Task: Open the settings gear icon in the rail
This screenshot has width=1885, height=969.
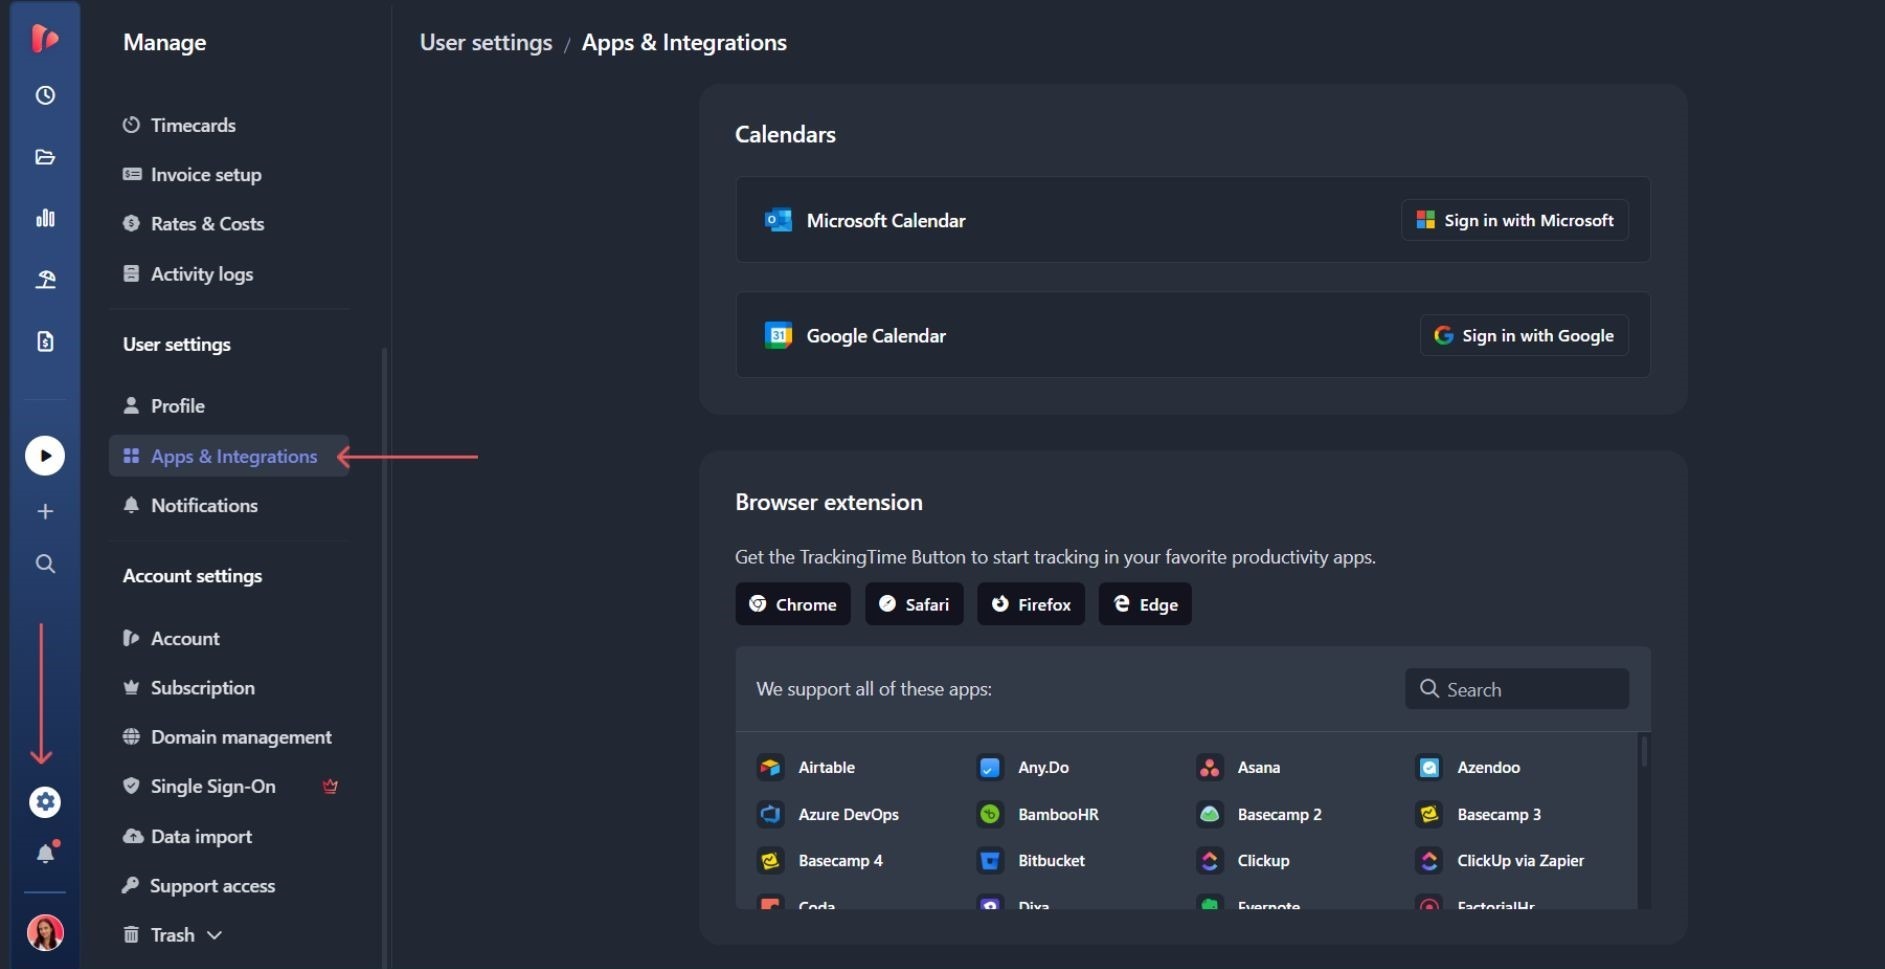Action: pyautogui.click(x=45, y=802)
